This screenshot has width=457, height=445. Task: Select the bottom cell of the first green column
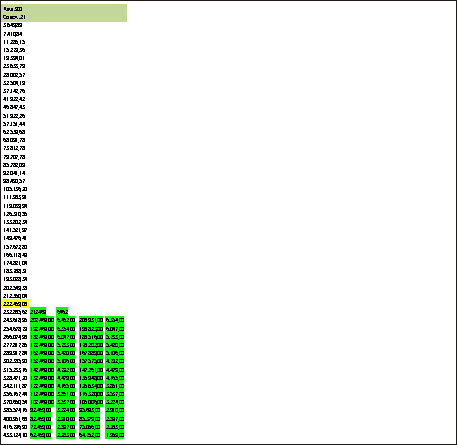[40, 435]
